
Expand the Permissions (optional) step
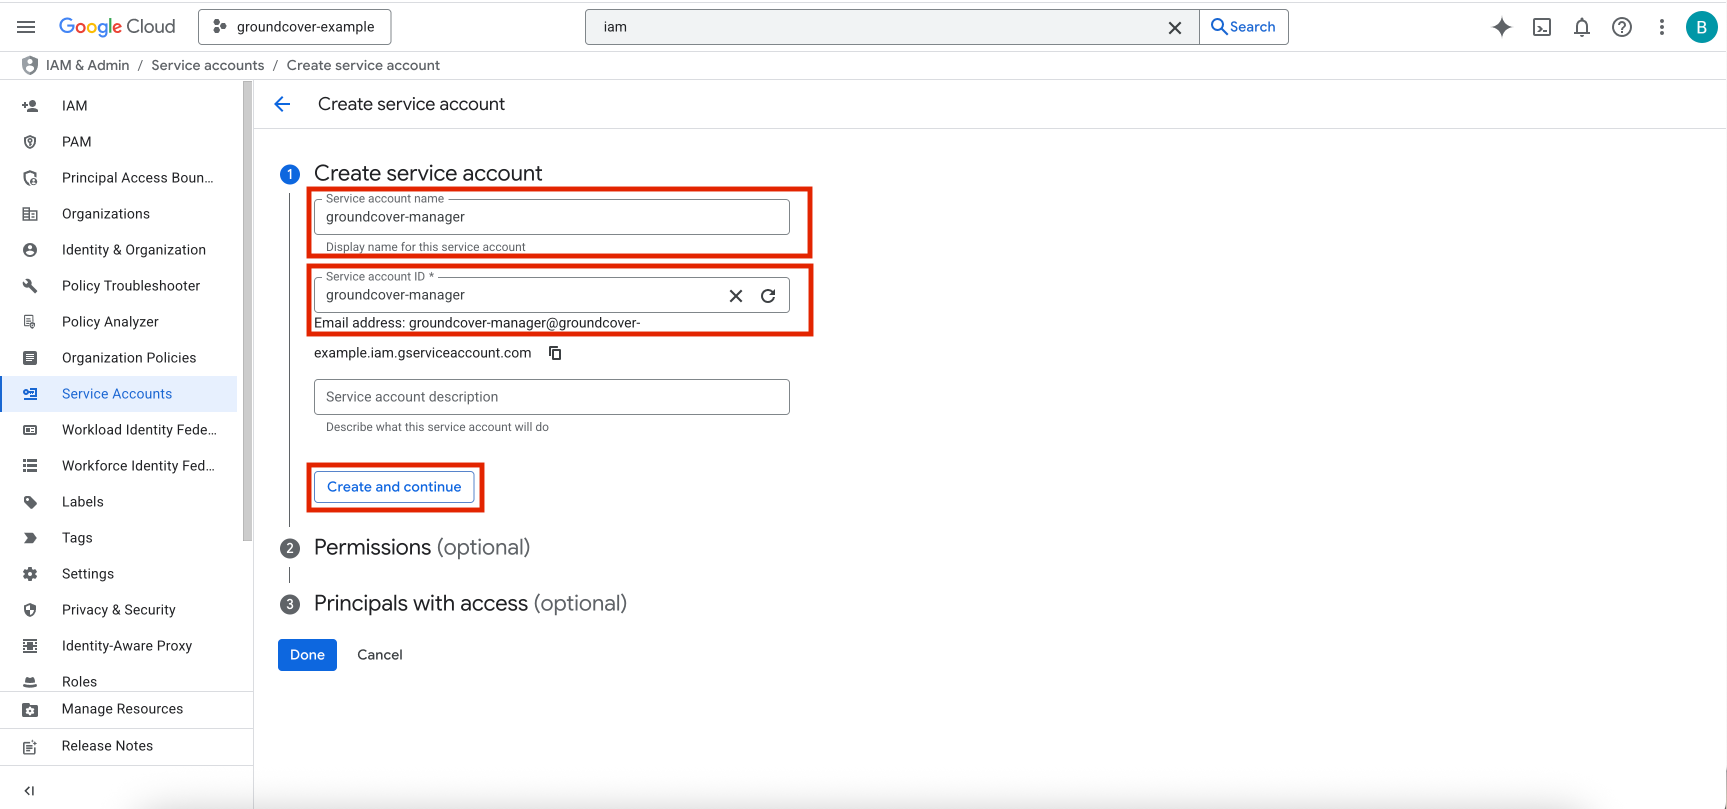coord(421,548)
